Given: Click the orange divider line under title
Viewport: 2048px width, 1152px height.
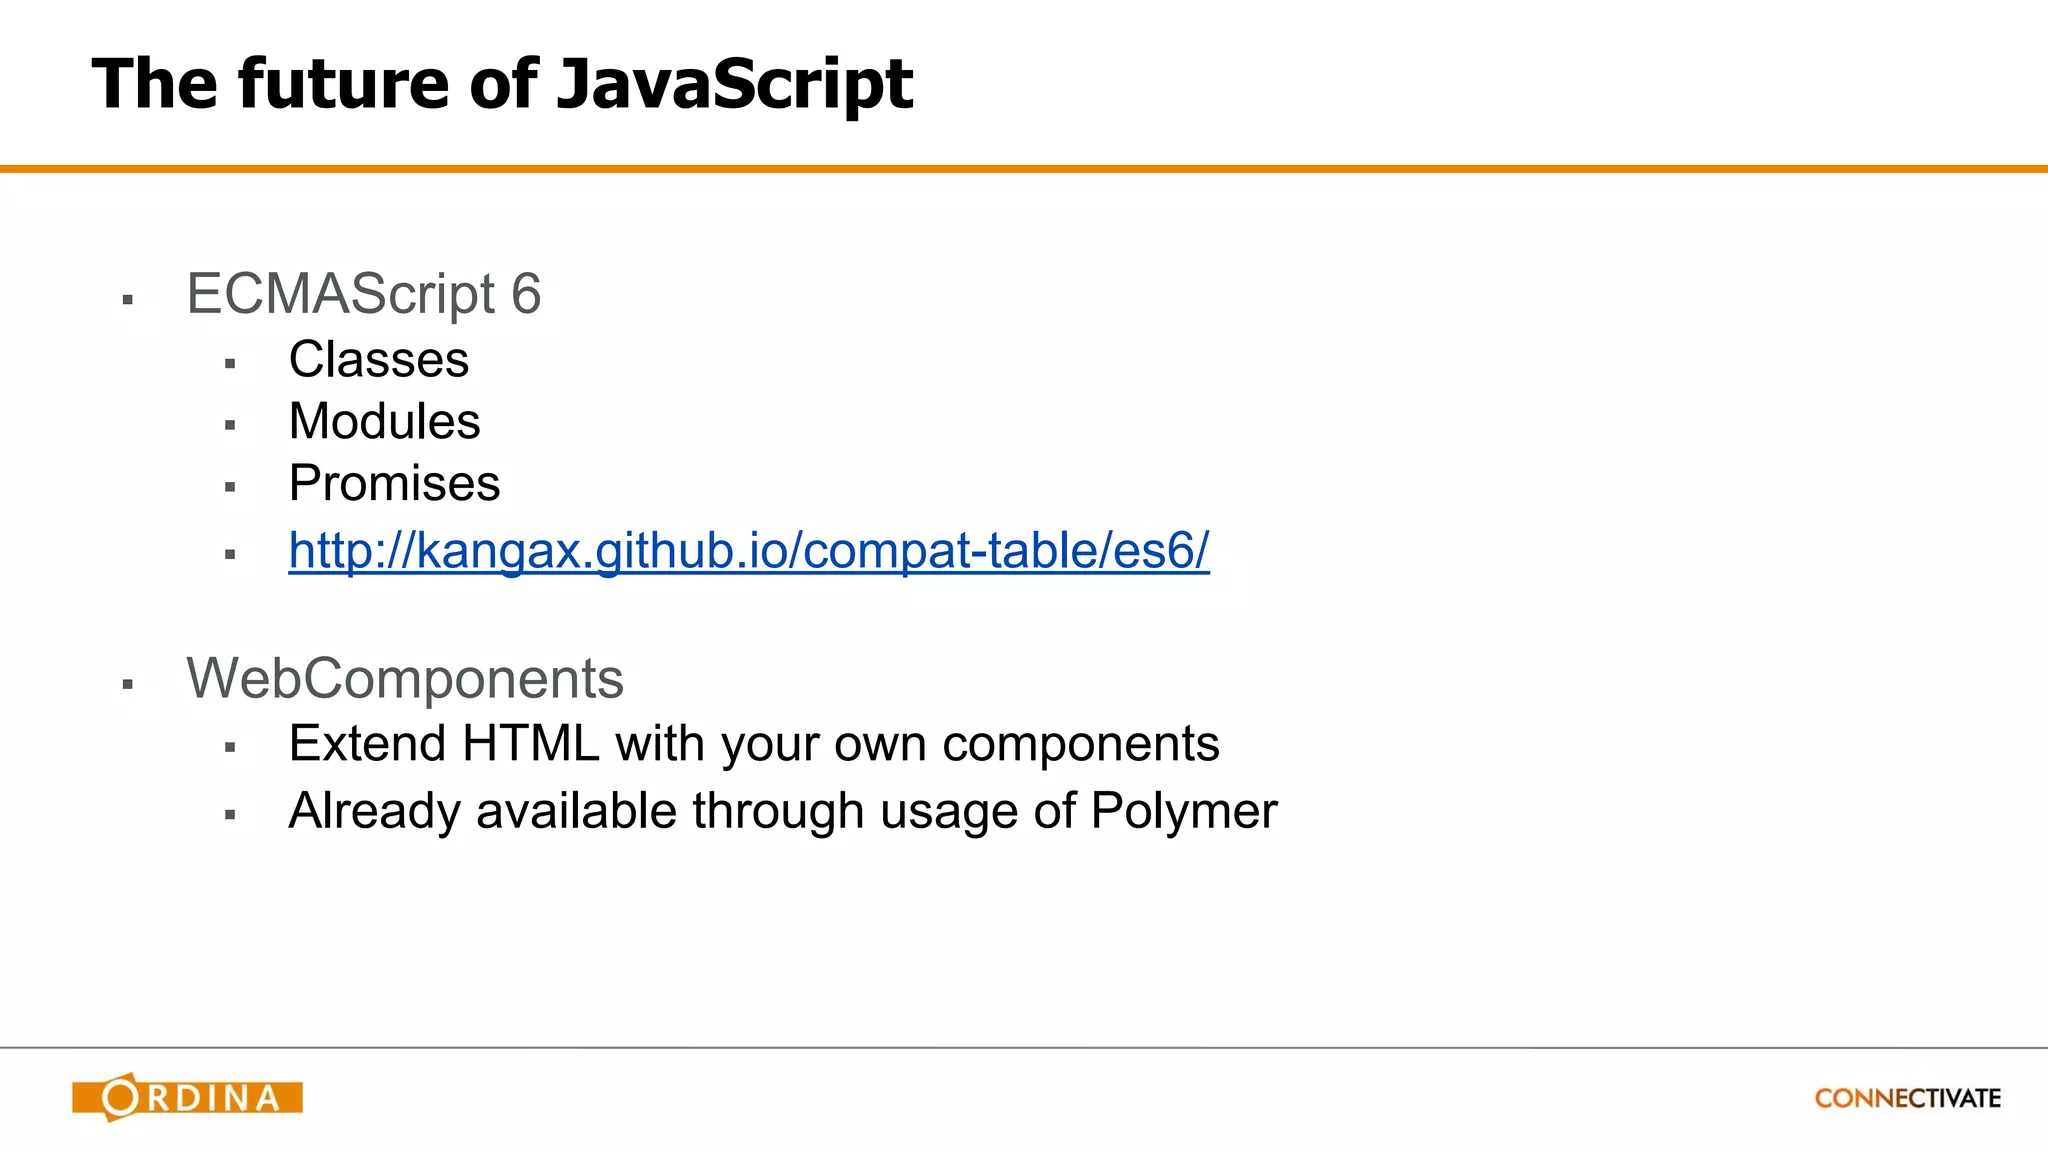Looking at the screenshot, I should (x=1024, y=169).
